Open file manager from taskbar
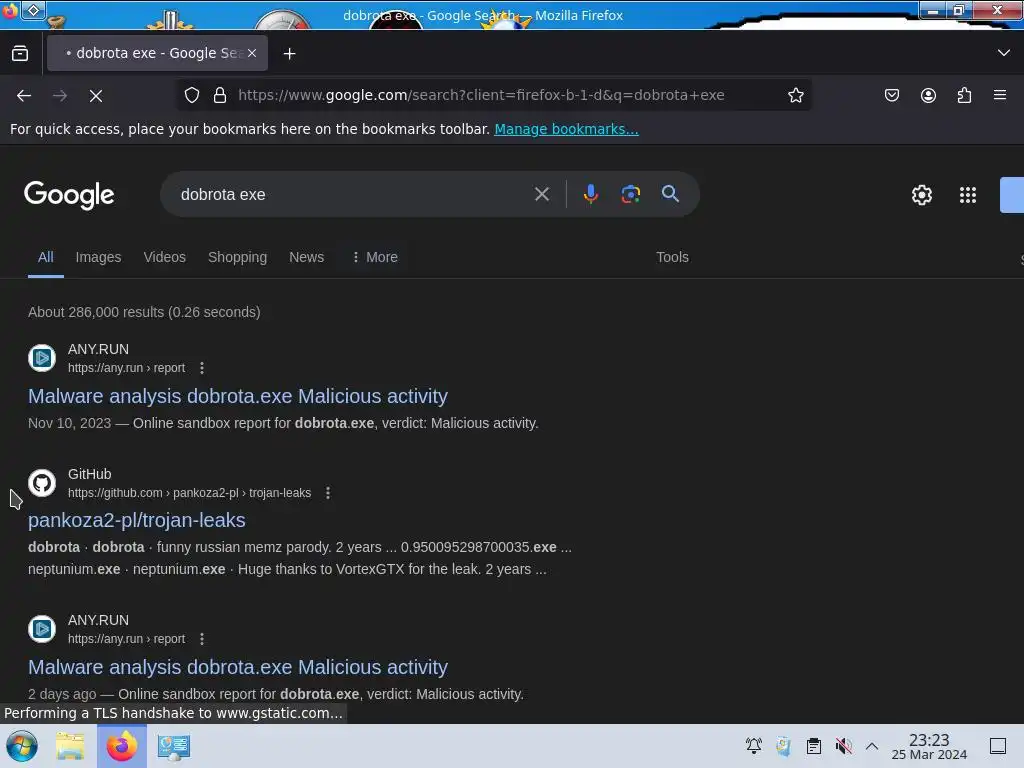This screenshot has height=768, width=1024. (x=71, y=746)
